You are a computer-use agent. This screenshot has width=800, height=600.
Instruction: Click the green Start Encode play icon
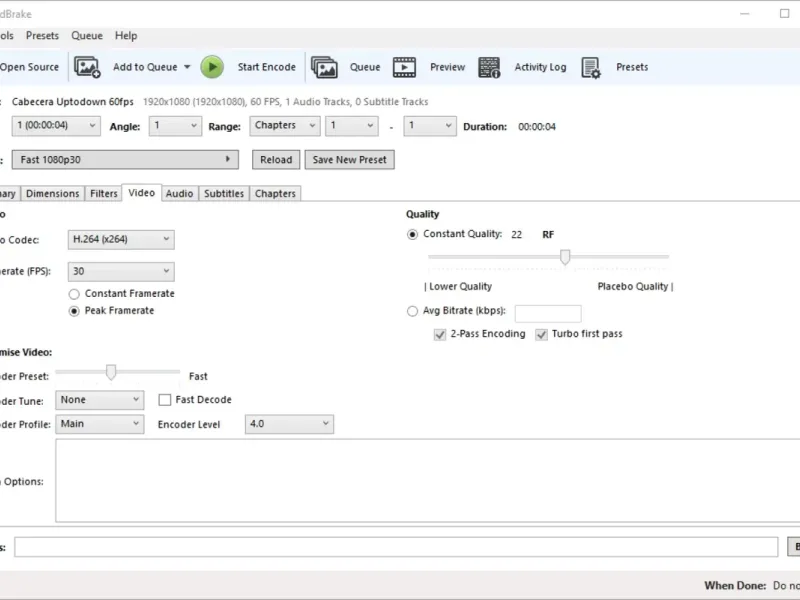tap(212, 67)
